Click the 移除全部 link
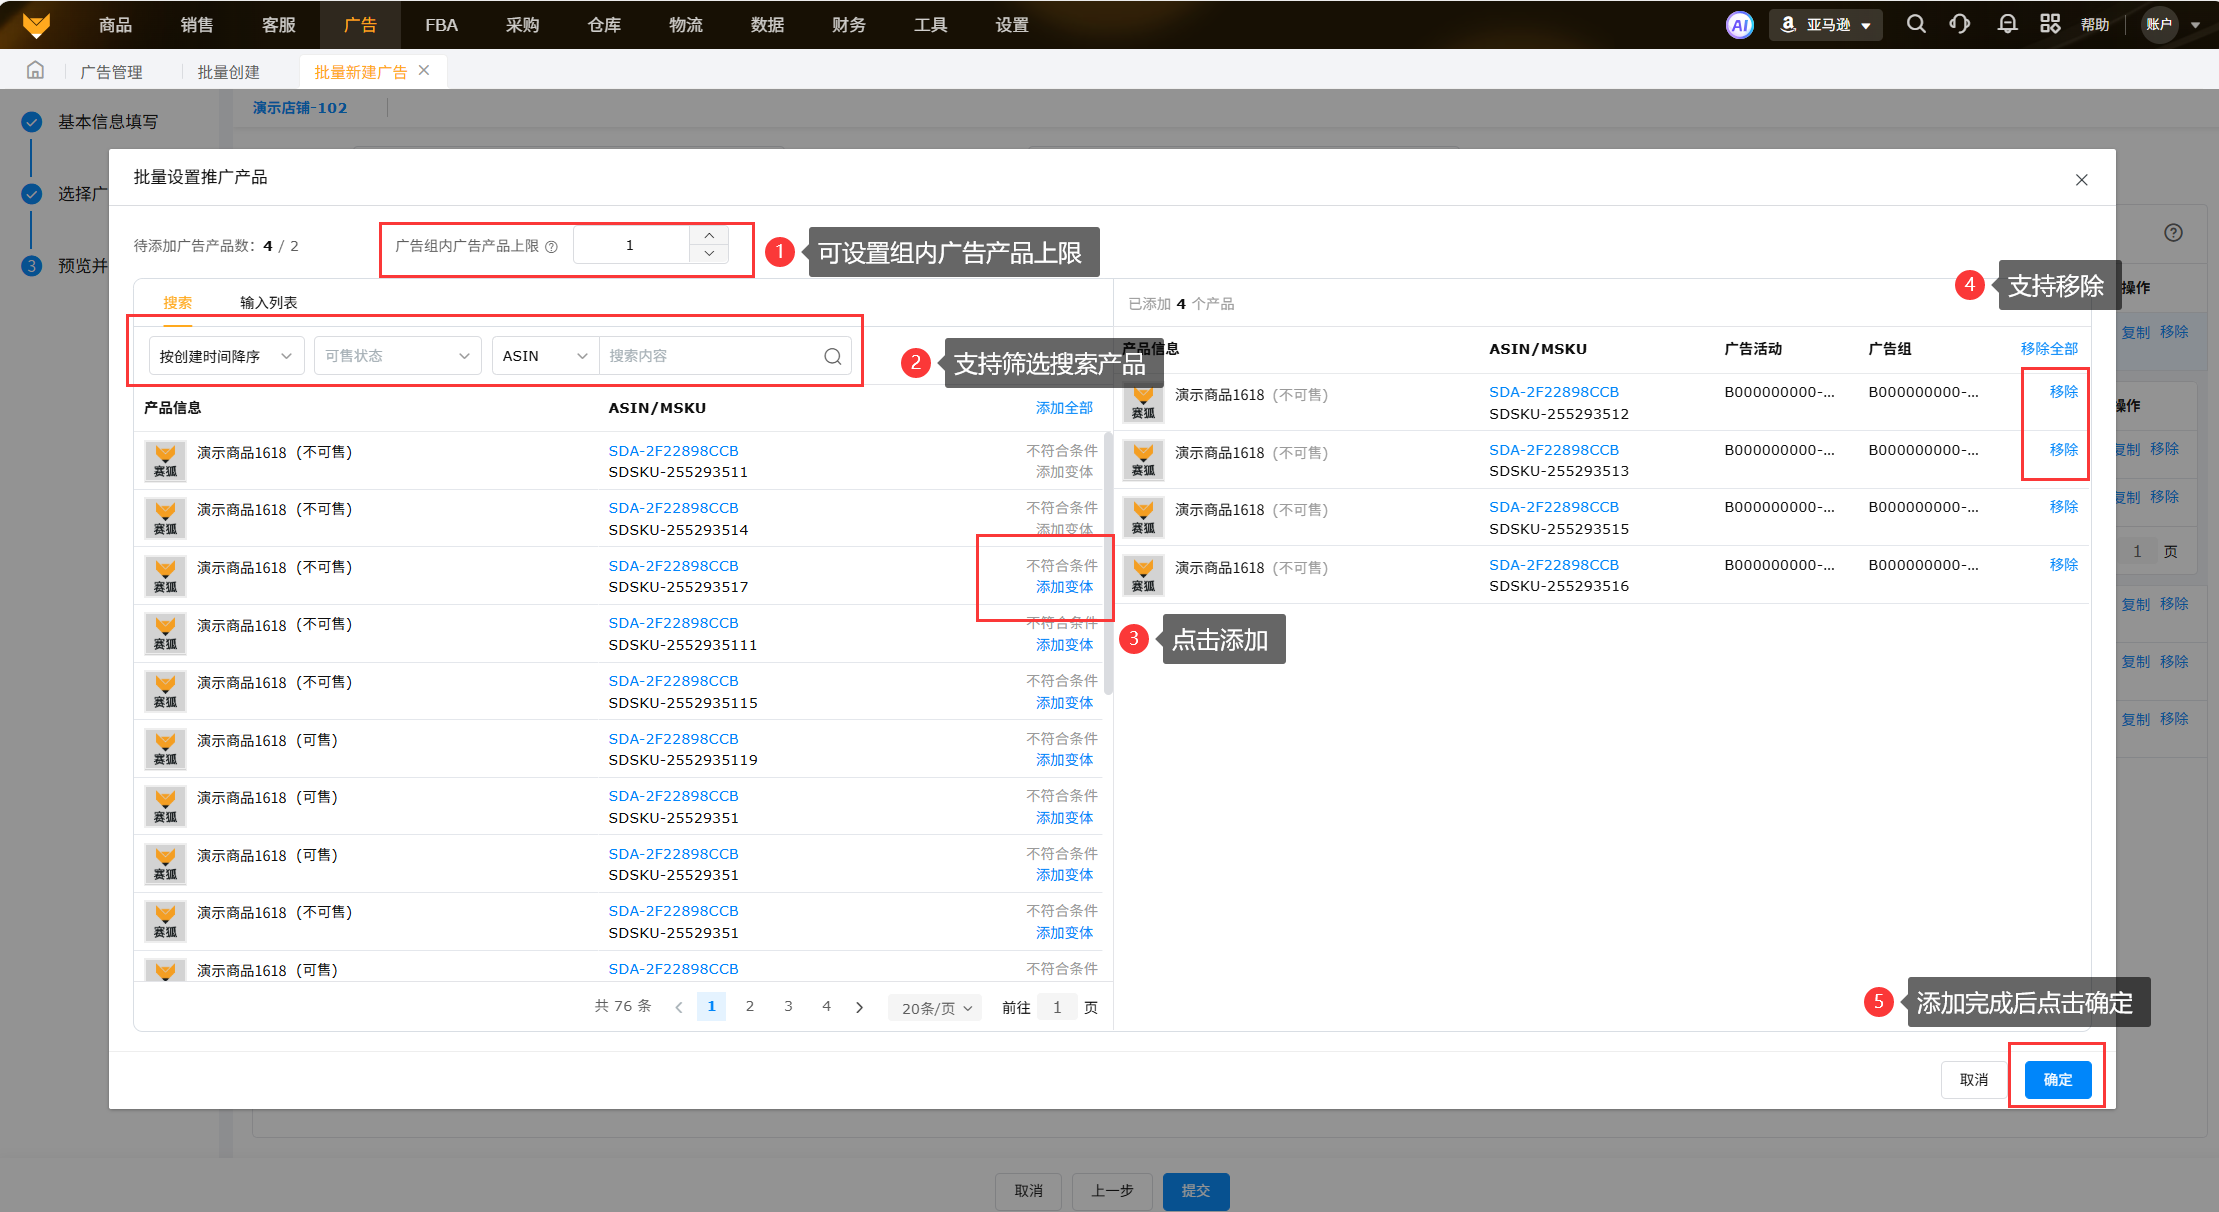This screenshot has width=2219, height=1212. [x=2048, y=349]
